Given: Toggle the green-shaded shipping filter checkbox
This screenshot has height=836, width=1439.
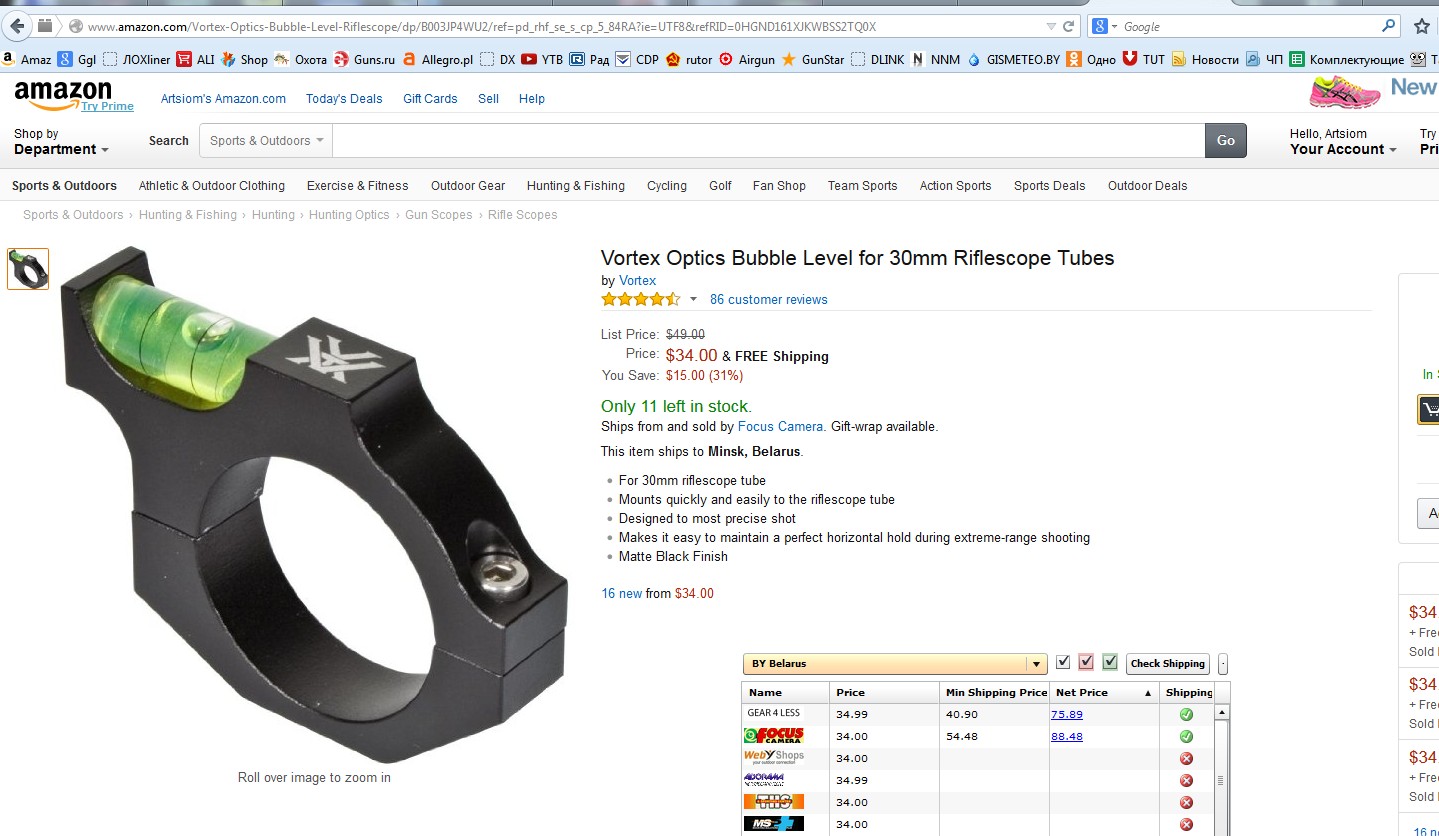Looking at the screenshot, I should tap(1109, 662).
